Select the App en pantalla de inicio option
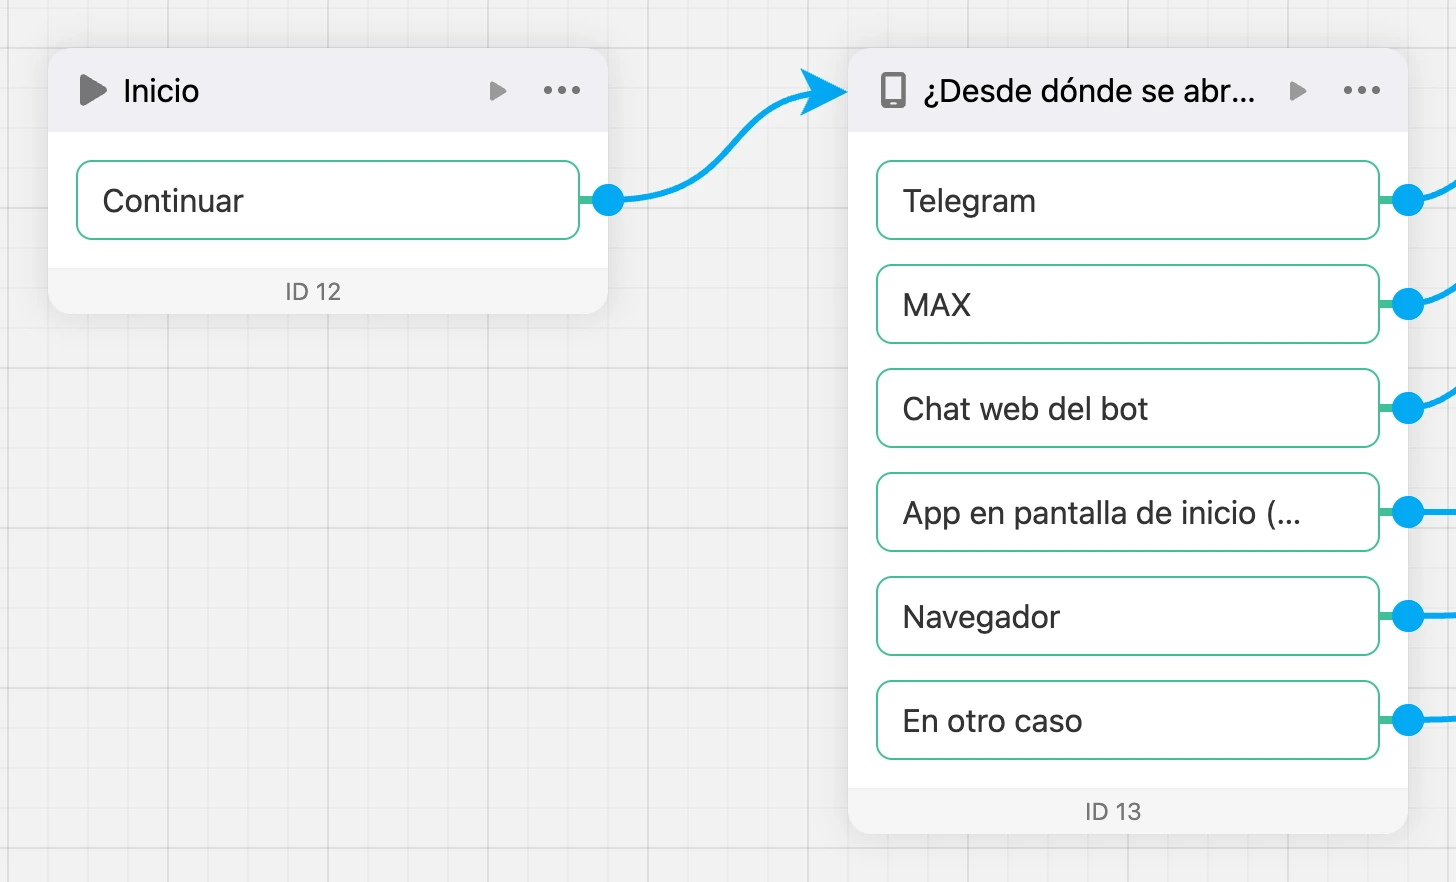The height and width of the screenshot is (882, 1456). click(1128, 512)
